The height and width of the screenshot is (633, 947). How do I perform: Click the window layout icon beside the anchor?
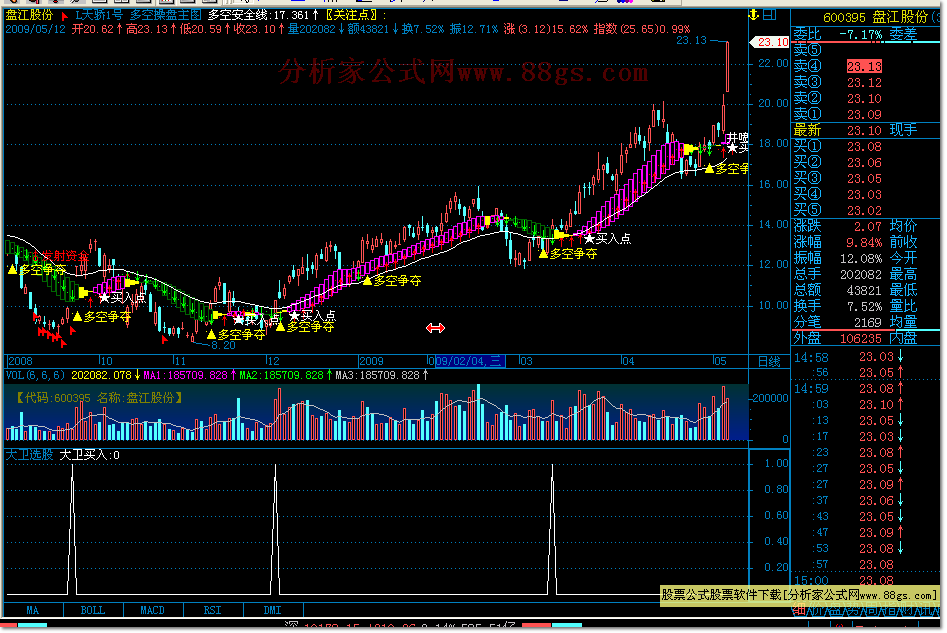(769, 15)
